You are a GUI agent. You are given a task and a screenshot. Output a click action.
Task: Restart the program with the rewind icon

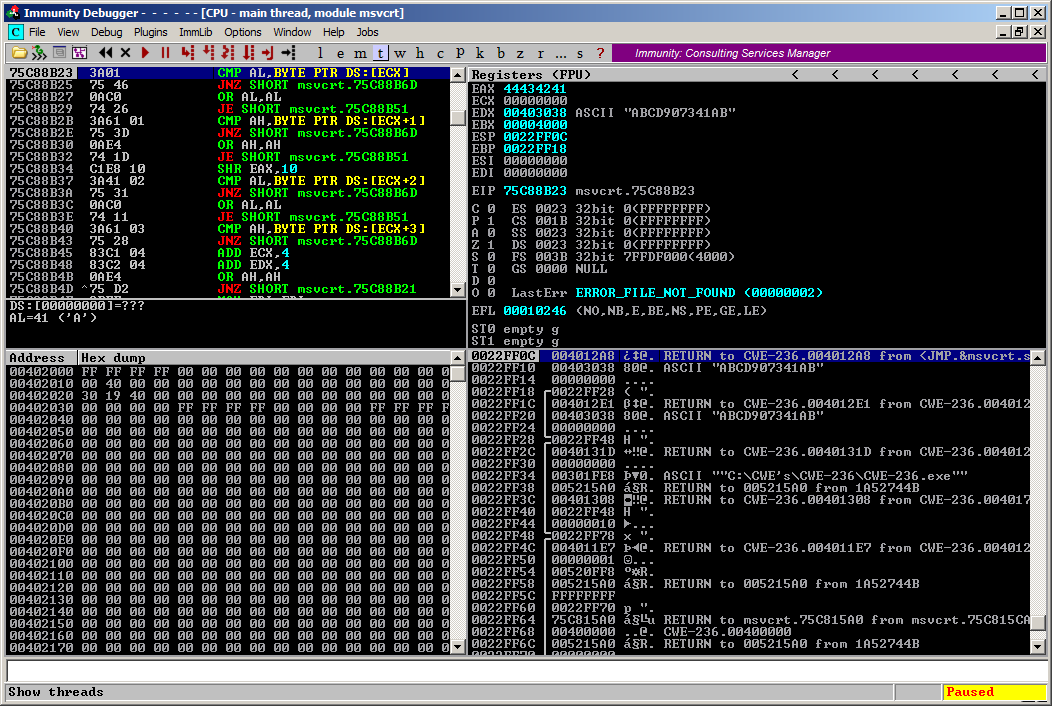(x=106, y=53)
